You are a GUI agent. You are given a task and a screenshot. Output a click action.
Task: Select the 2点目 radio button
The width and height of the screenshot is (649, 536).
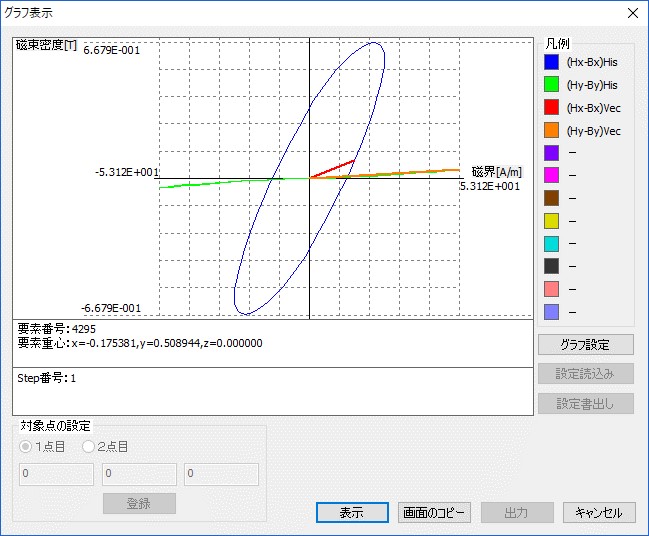[88, 447]
